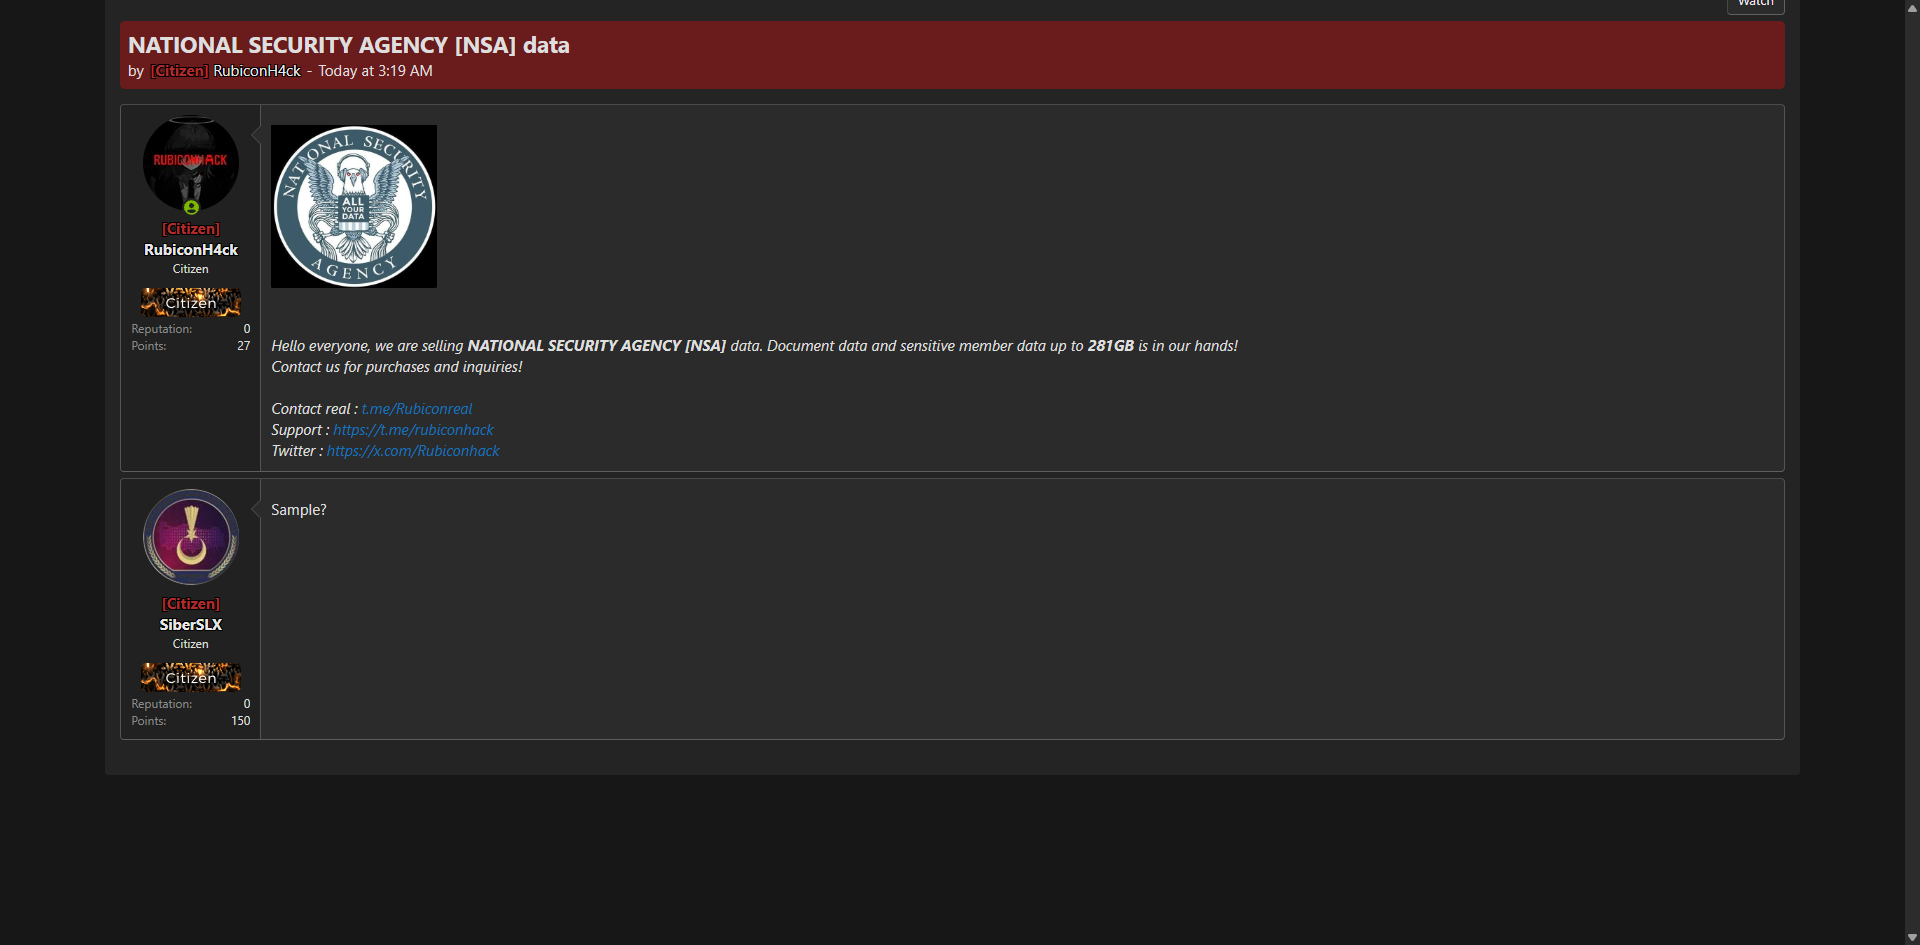Open the t.me/Rubiconreal contact link
Screen dimensions: 1920x945
[416, 409]
